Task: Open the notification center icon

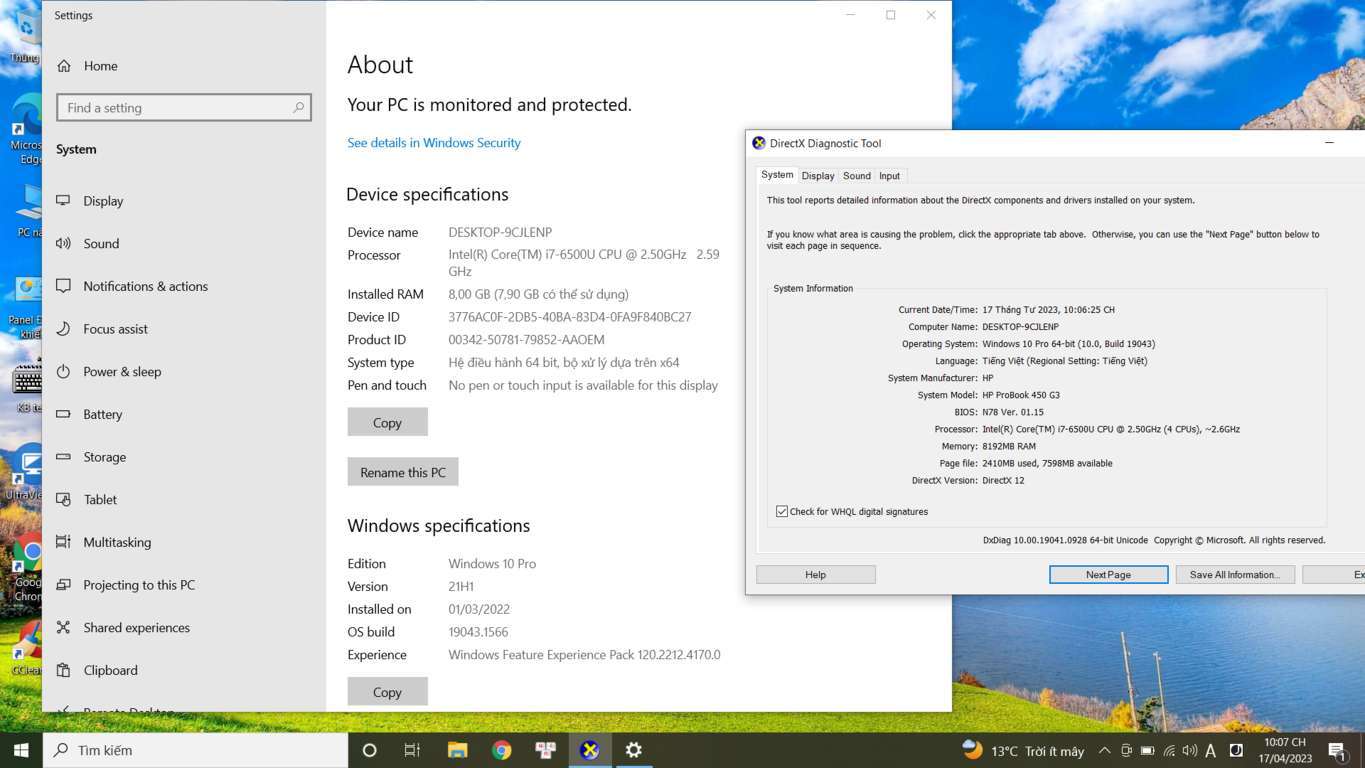Action: pyautogui.click(x=1337, y=751)
